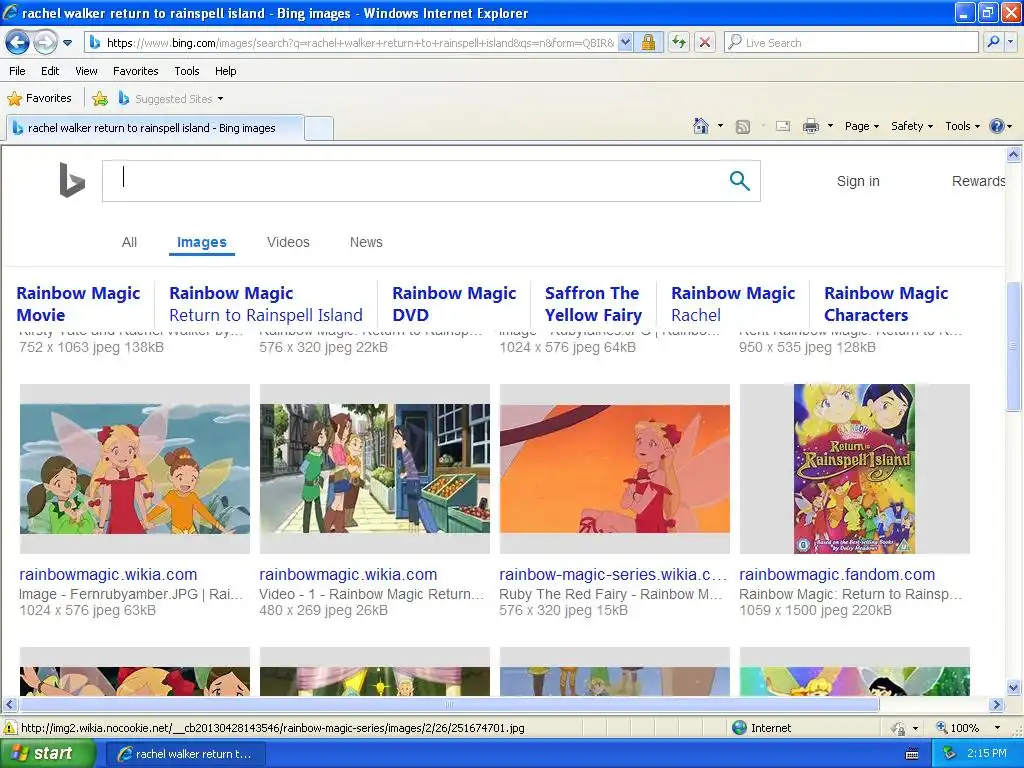Open Saffron The Yellow Fairy suggestion
Screen dimensions: 1024x768
tap(593, 304)
